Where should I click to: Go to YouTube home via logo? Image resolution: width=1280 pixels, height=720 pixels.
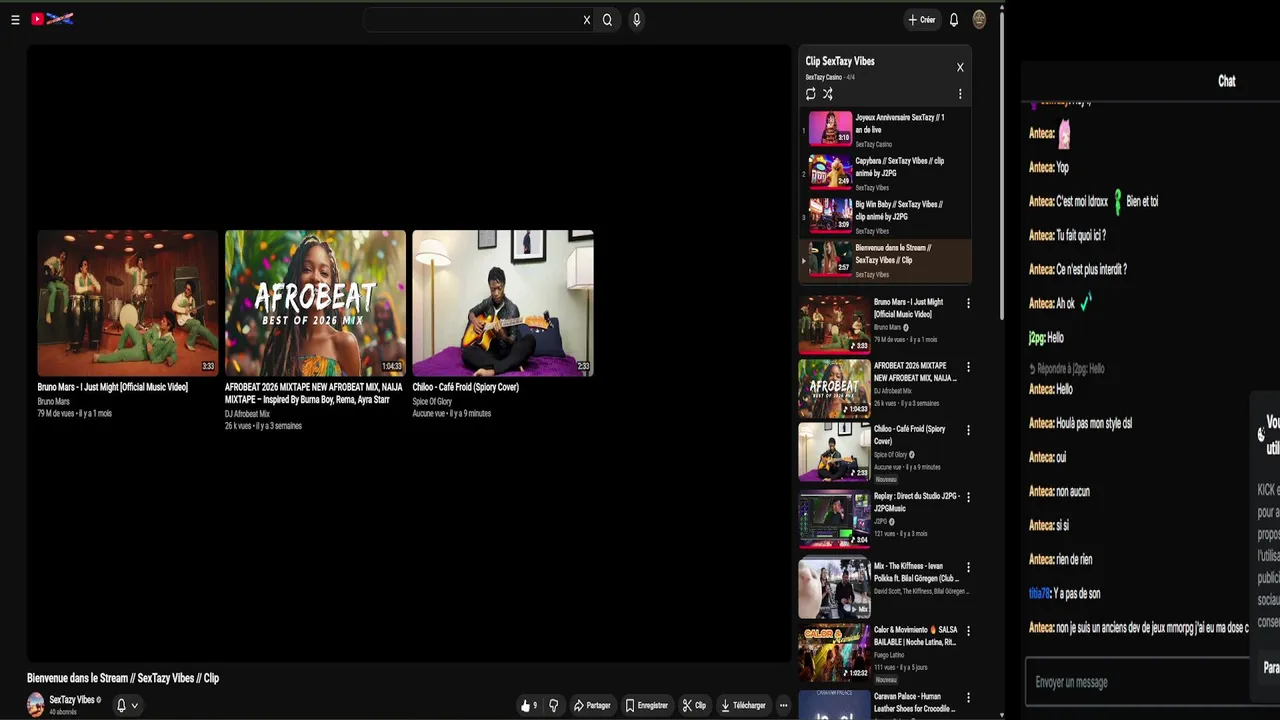52,19
